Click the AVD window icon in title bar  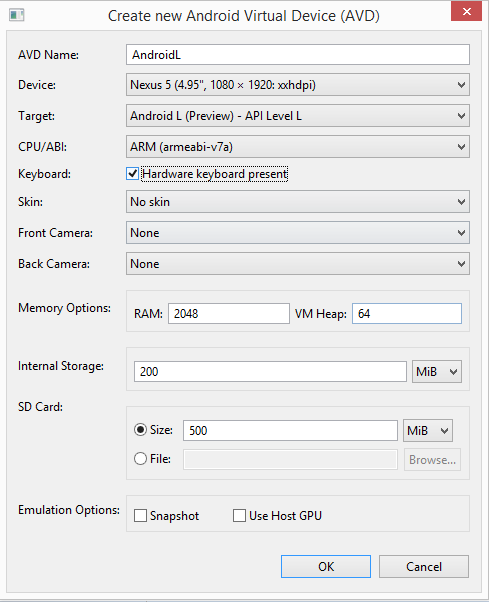click(x=17, y=15)
